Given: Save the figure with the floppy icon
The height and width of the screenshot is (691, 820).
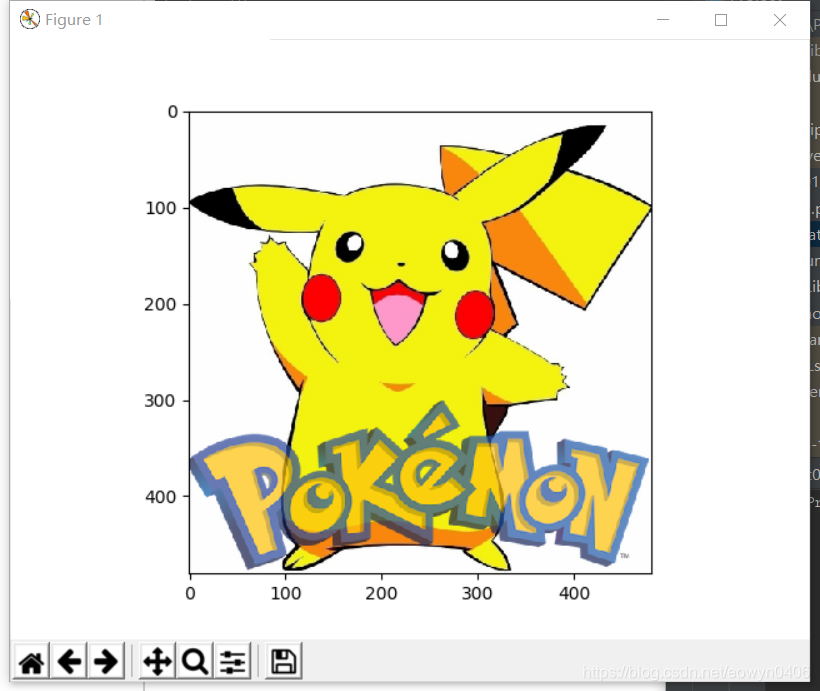Looking at the screenshot, I should pos(283,662).
